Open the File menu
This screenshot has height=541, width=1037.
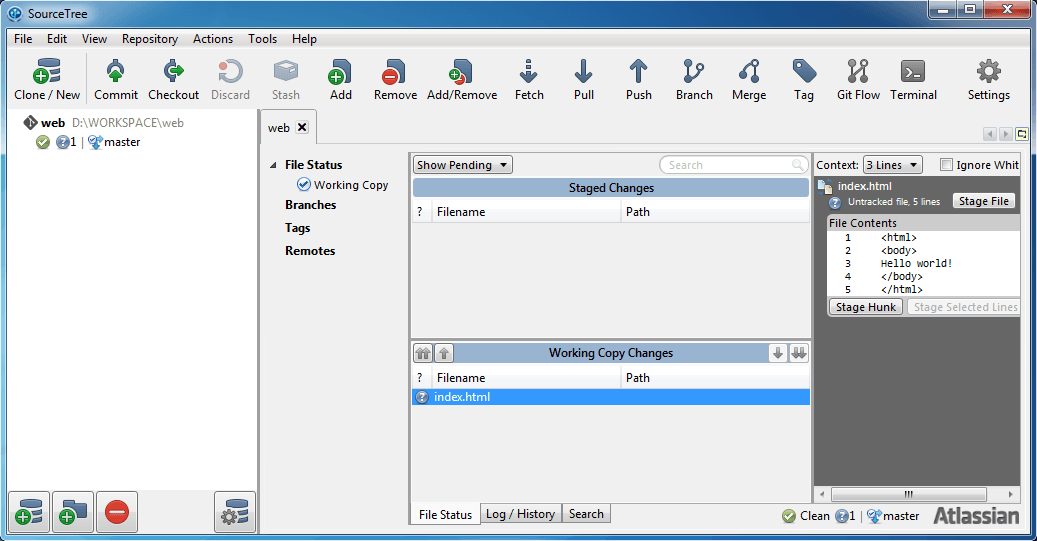coord(23,39)
